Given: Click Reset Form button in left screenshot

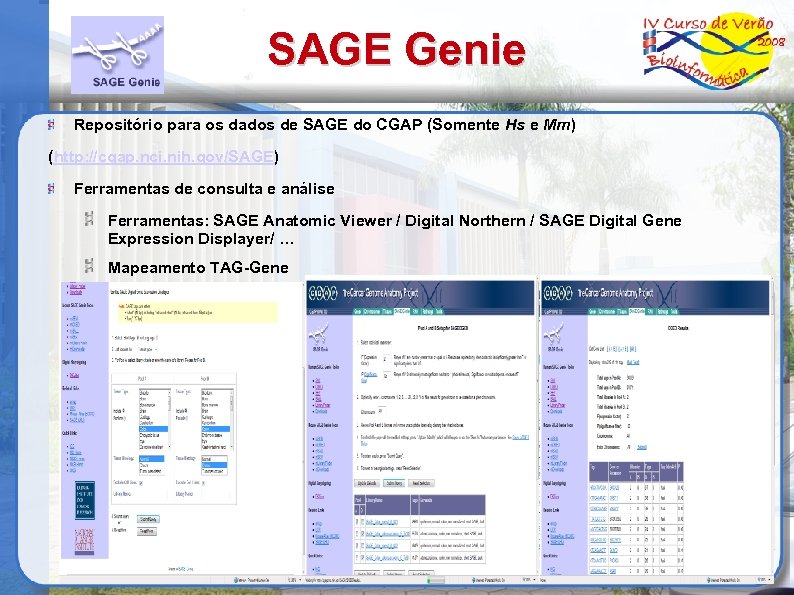Looking at the screenshot, I should (147, 531).
